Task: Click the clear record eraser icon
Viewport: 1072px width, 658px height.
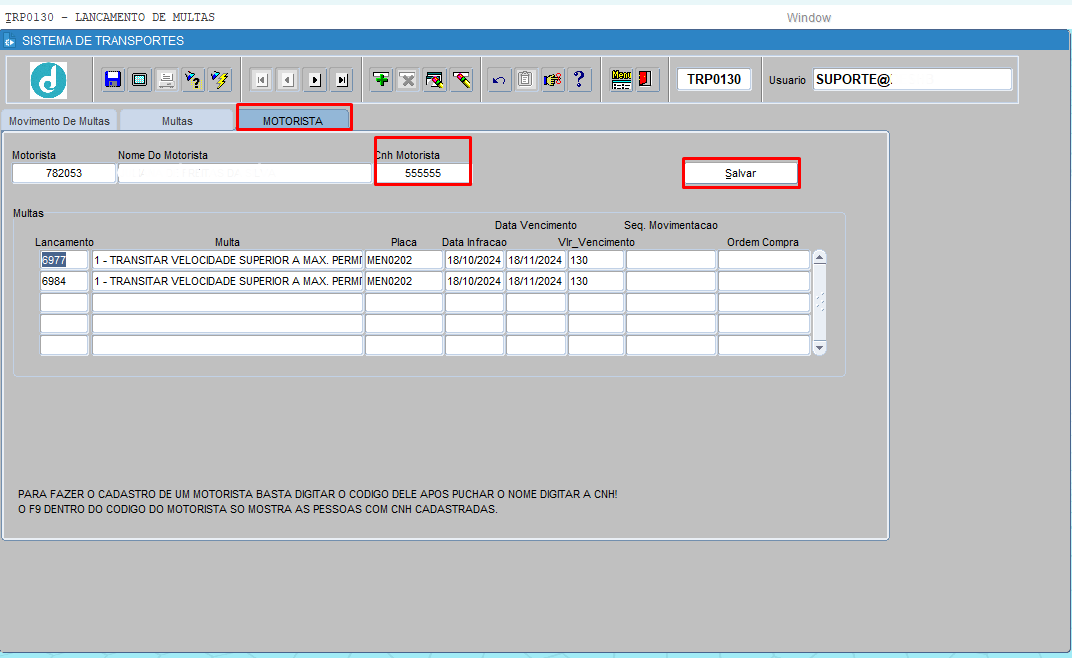Action: [x=461, y=79]
